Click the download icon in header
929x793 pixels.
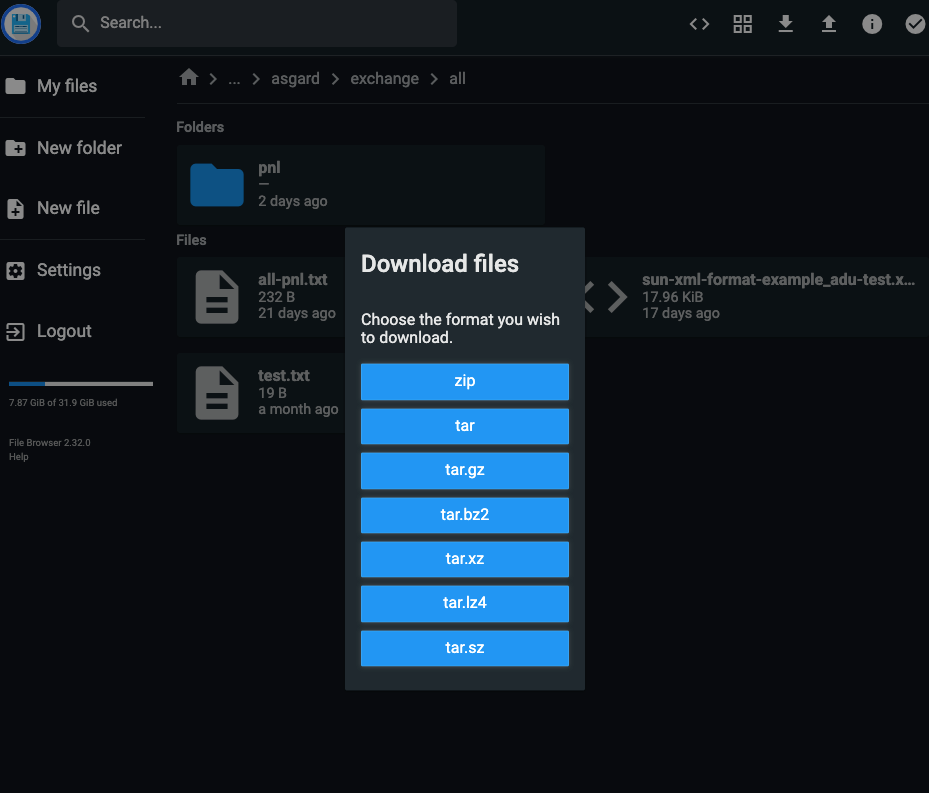(785, 24)
